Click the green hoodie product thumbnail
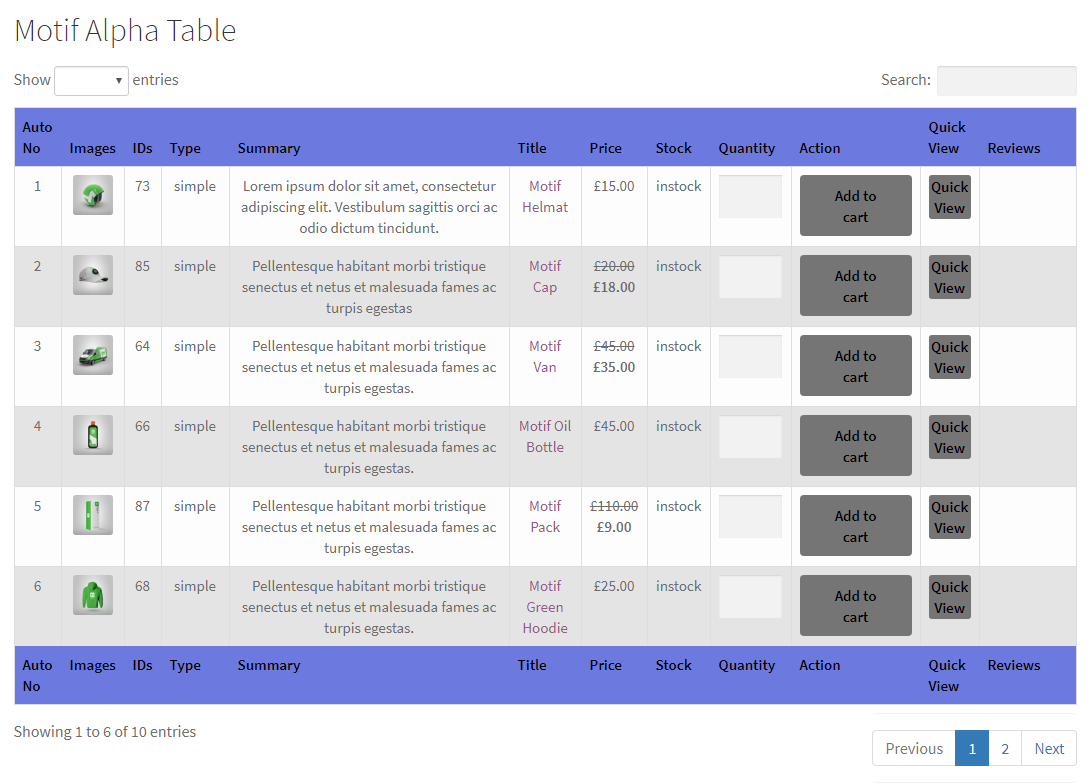 (x=93, y=595)
